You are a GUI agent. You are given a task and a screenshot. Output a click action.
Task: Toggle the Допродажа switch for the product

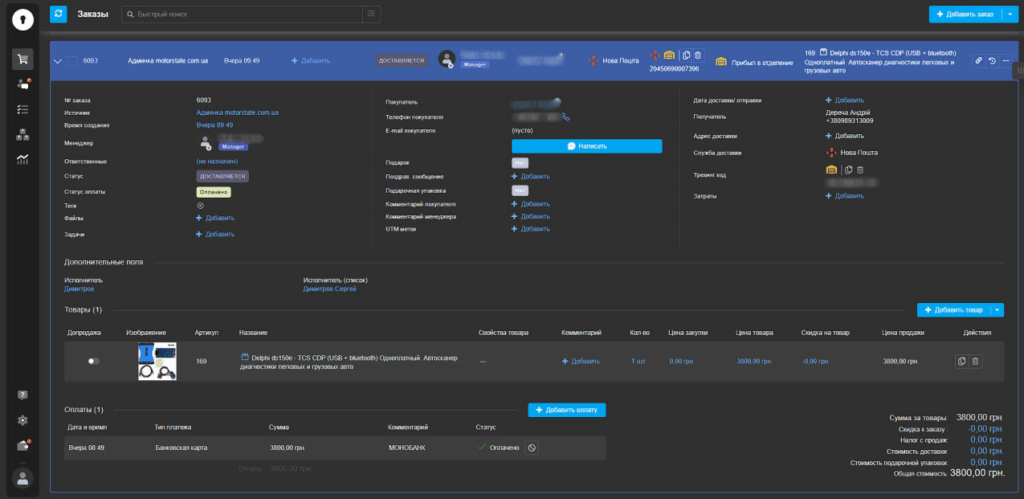(94, 361)
